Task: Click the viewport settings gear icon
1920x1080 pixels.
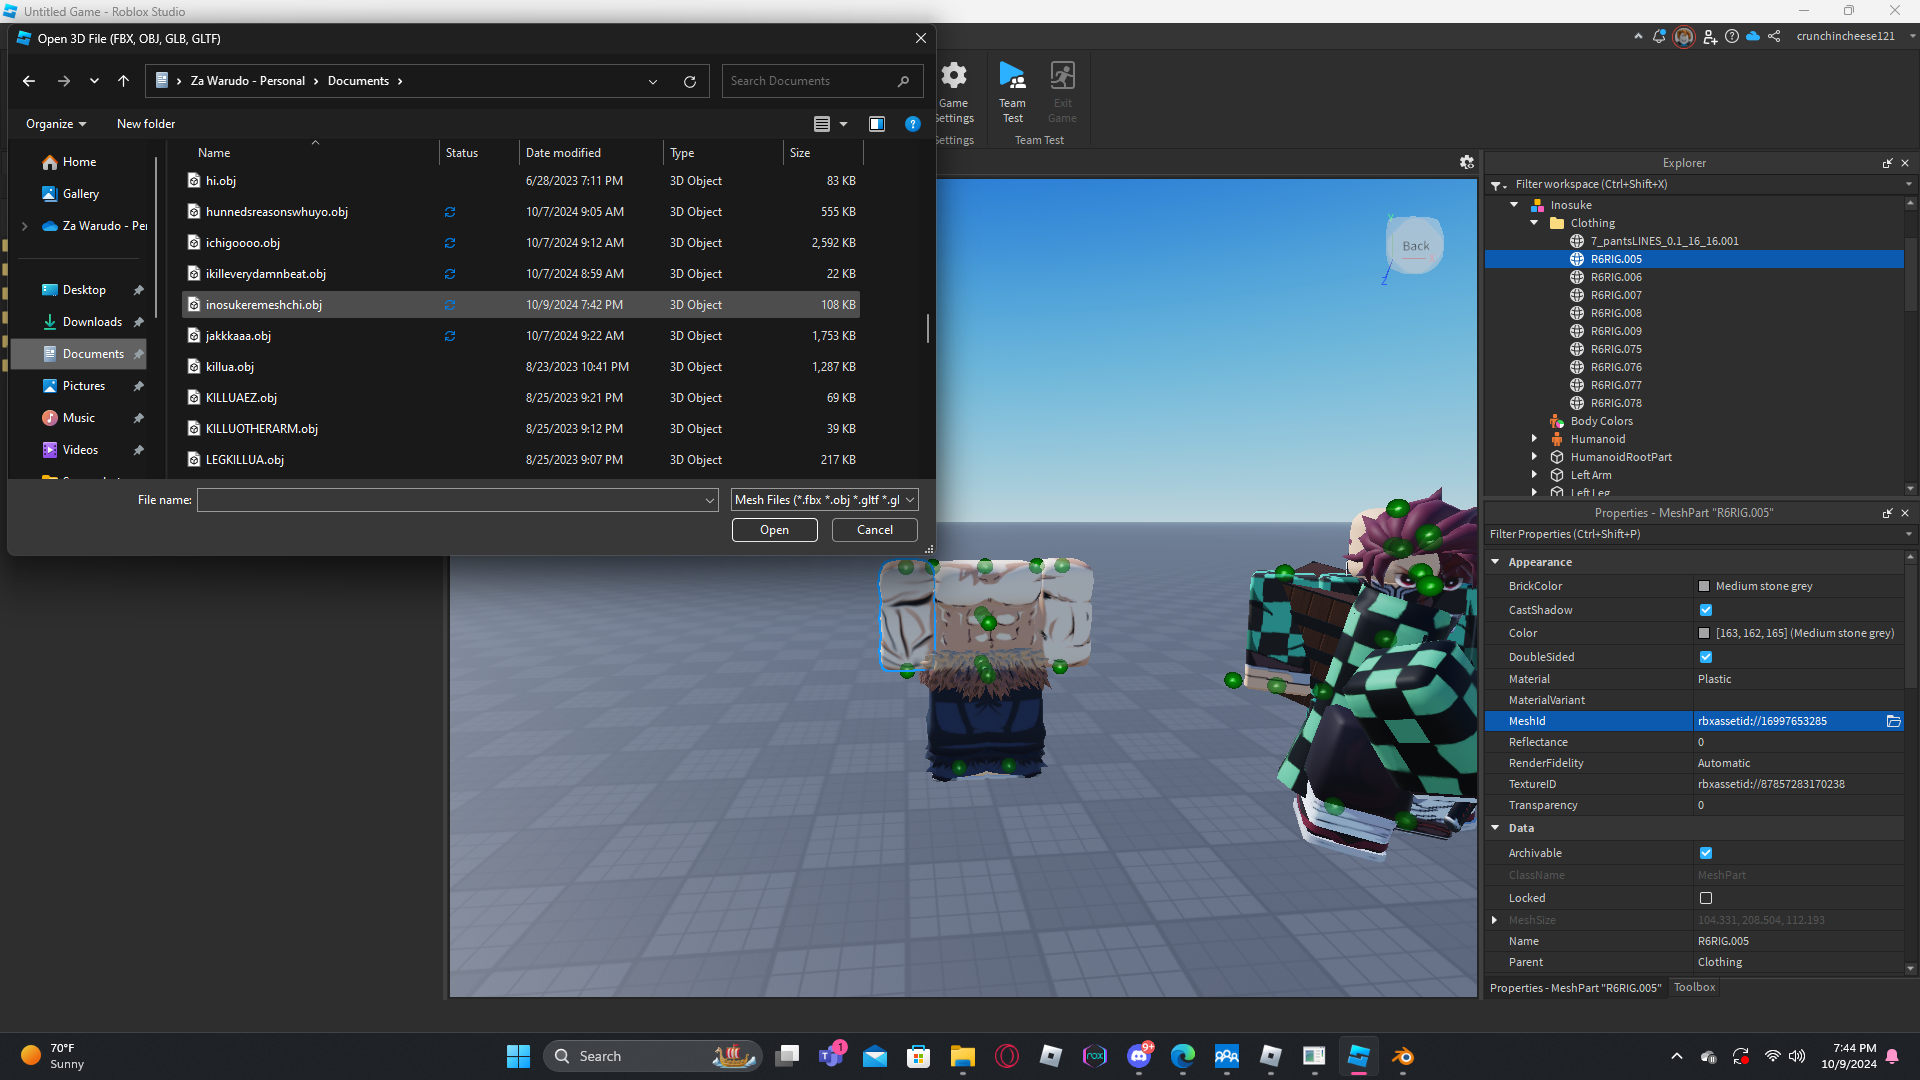Action: [x=1466, y=162]
